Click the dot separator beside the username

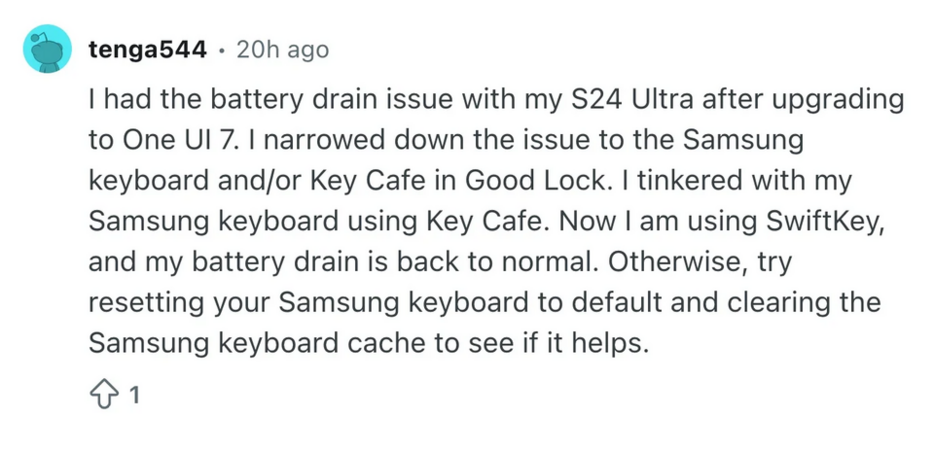tap(222, 50)
